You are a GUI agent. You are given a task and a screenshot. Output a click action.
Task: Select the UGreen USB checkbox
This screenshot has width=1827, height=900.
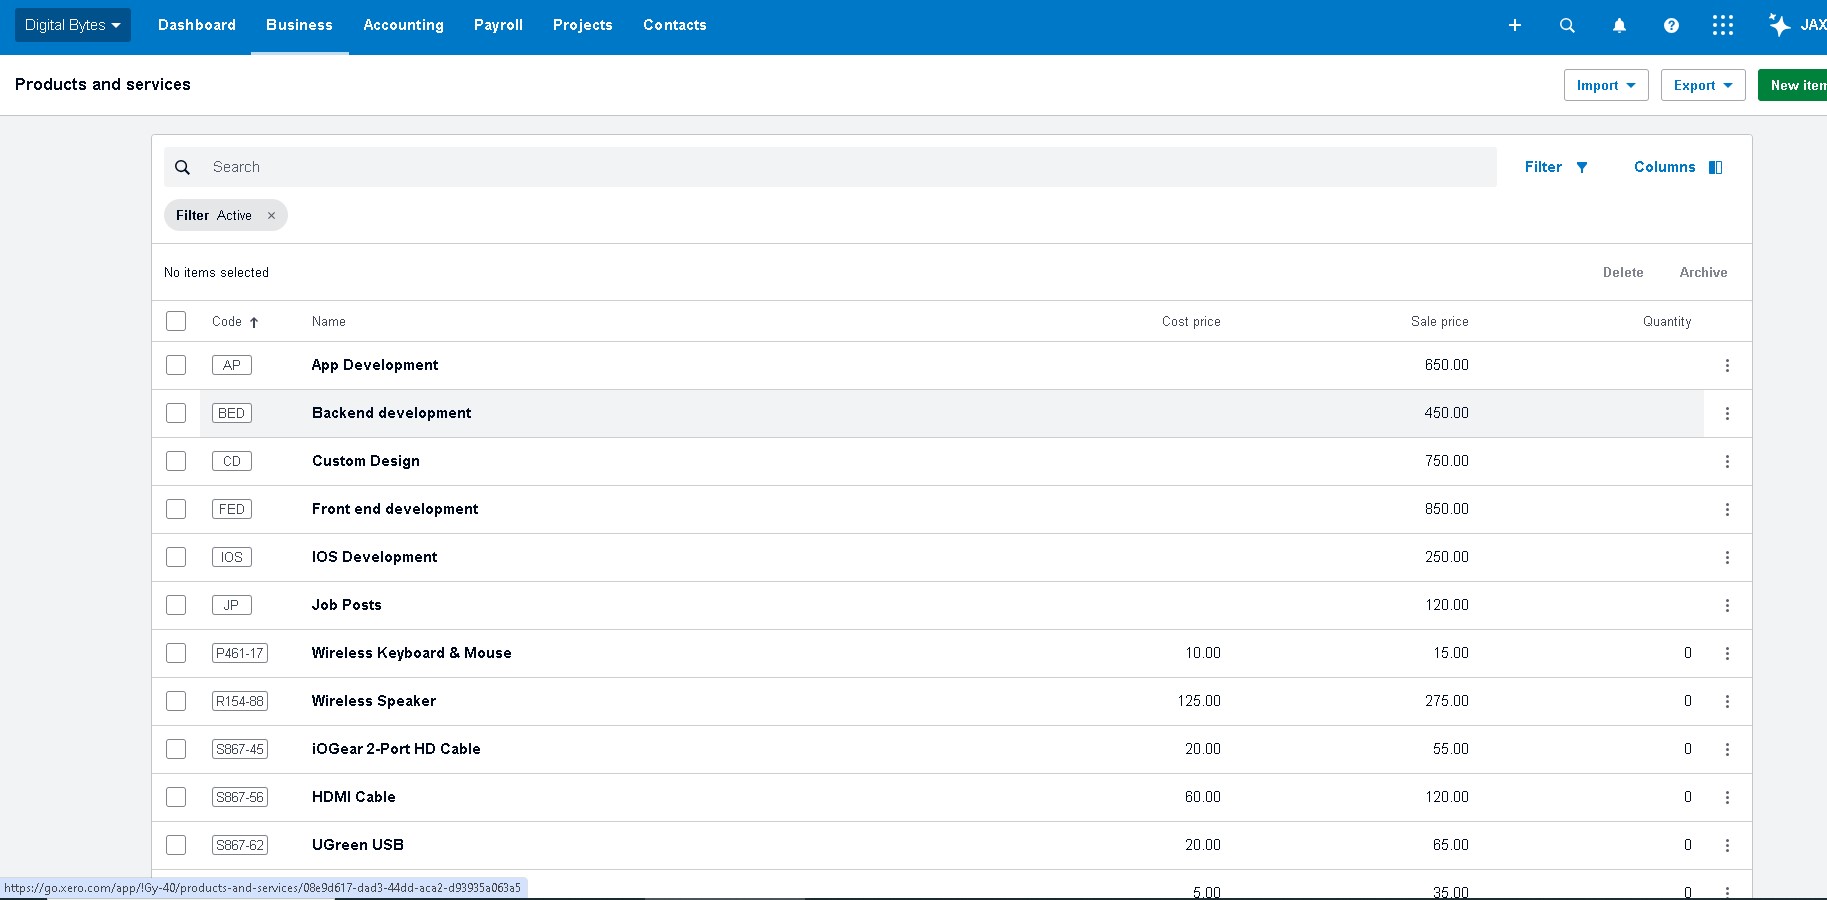tap(176, 845)
